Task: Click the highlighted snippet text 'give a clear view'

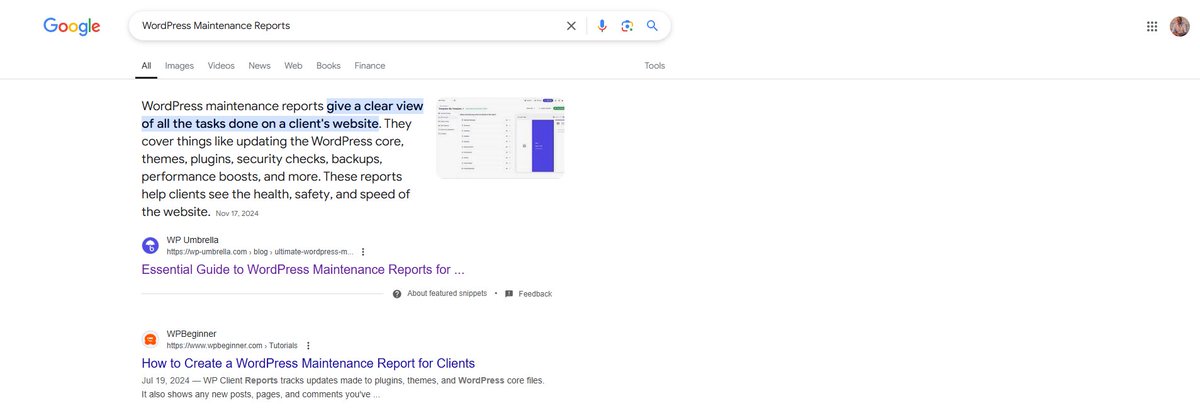Action: [375, 106]
